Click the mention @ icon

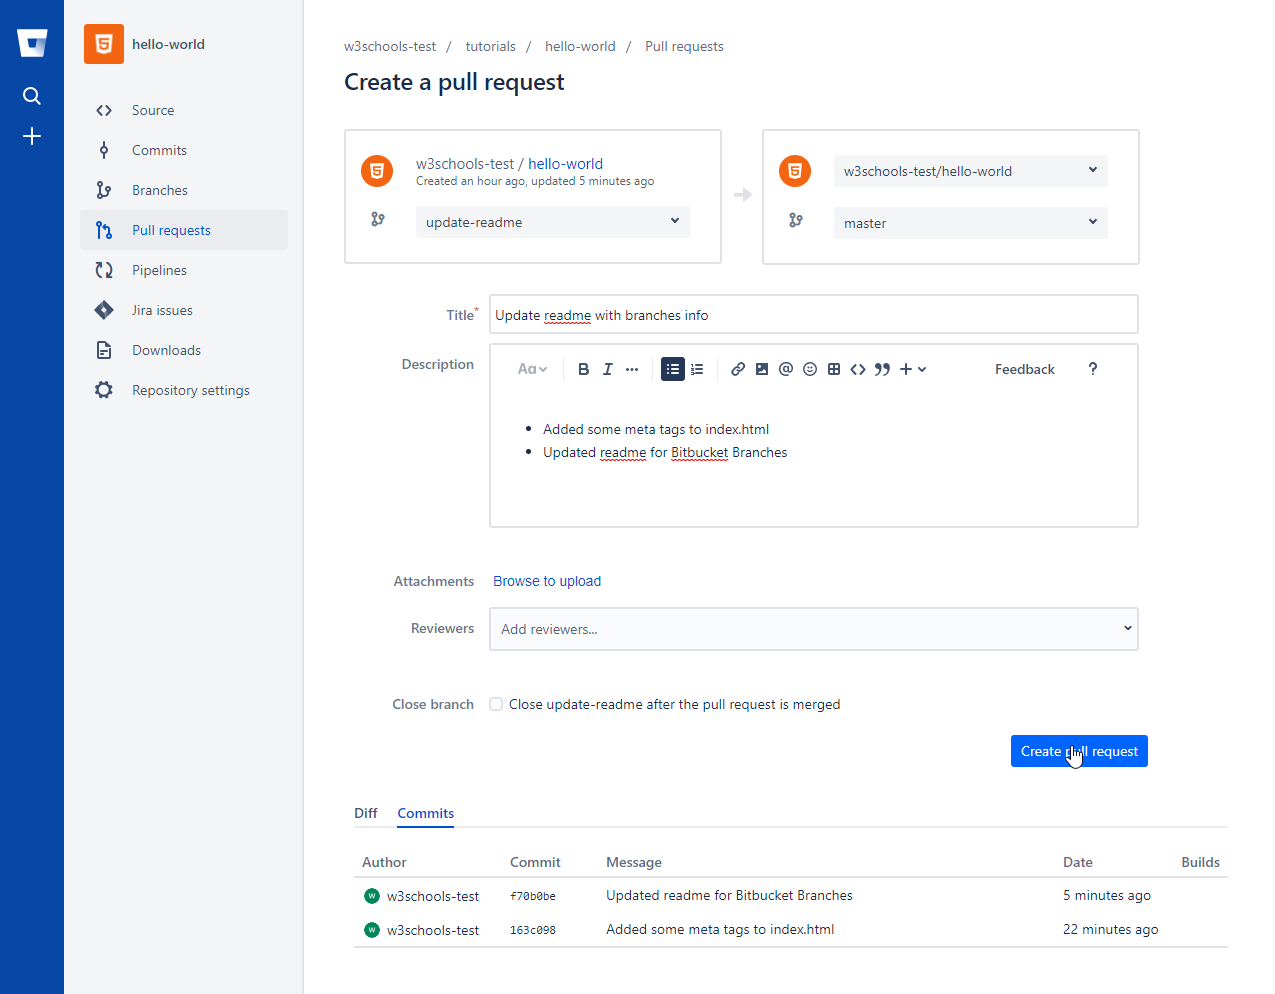click(786, 369)
